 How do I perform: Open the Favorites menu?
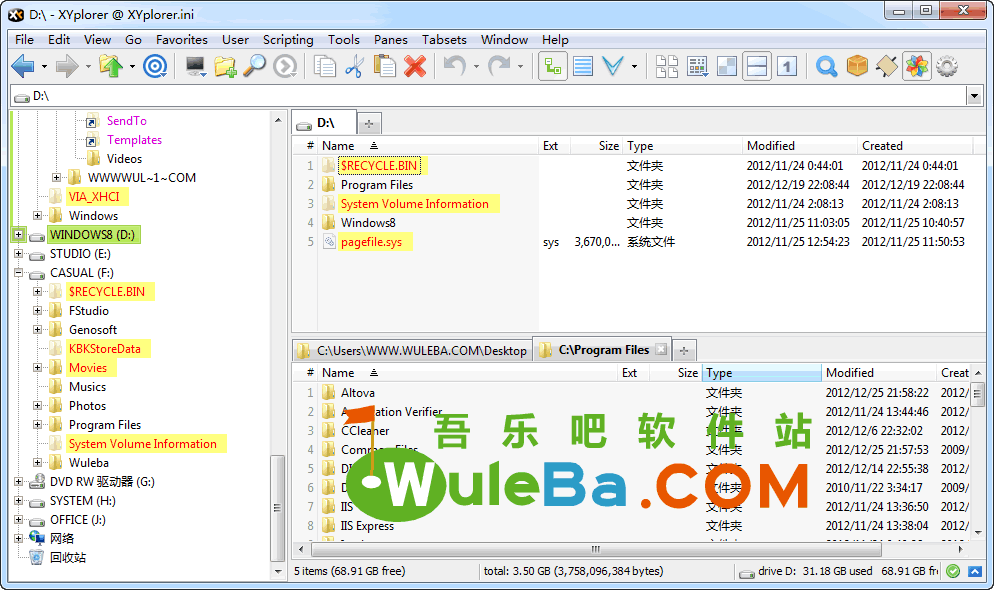[182, 39]
